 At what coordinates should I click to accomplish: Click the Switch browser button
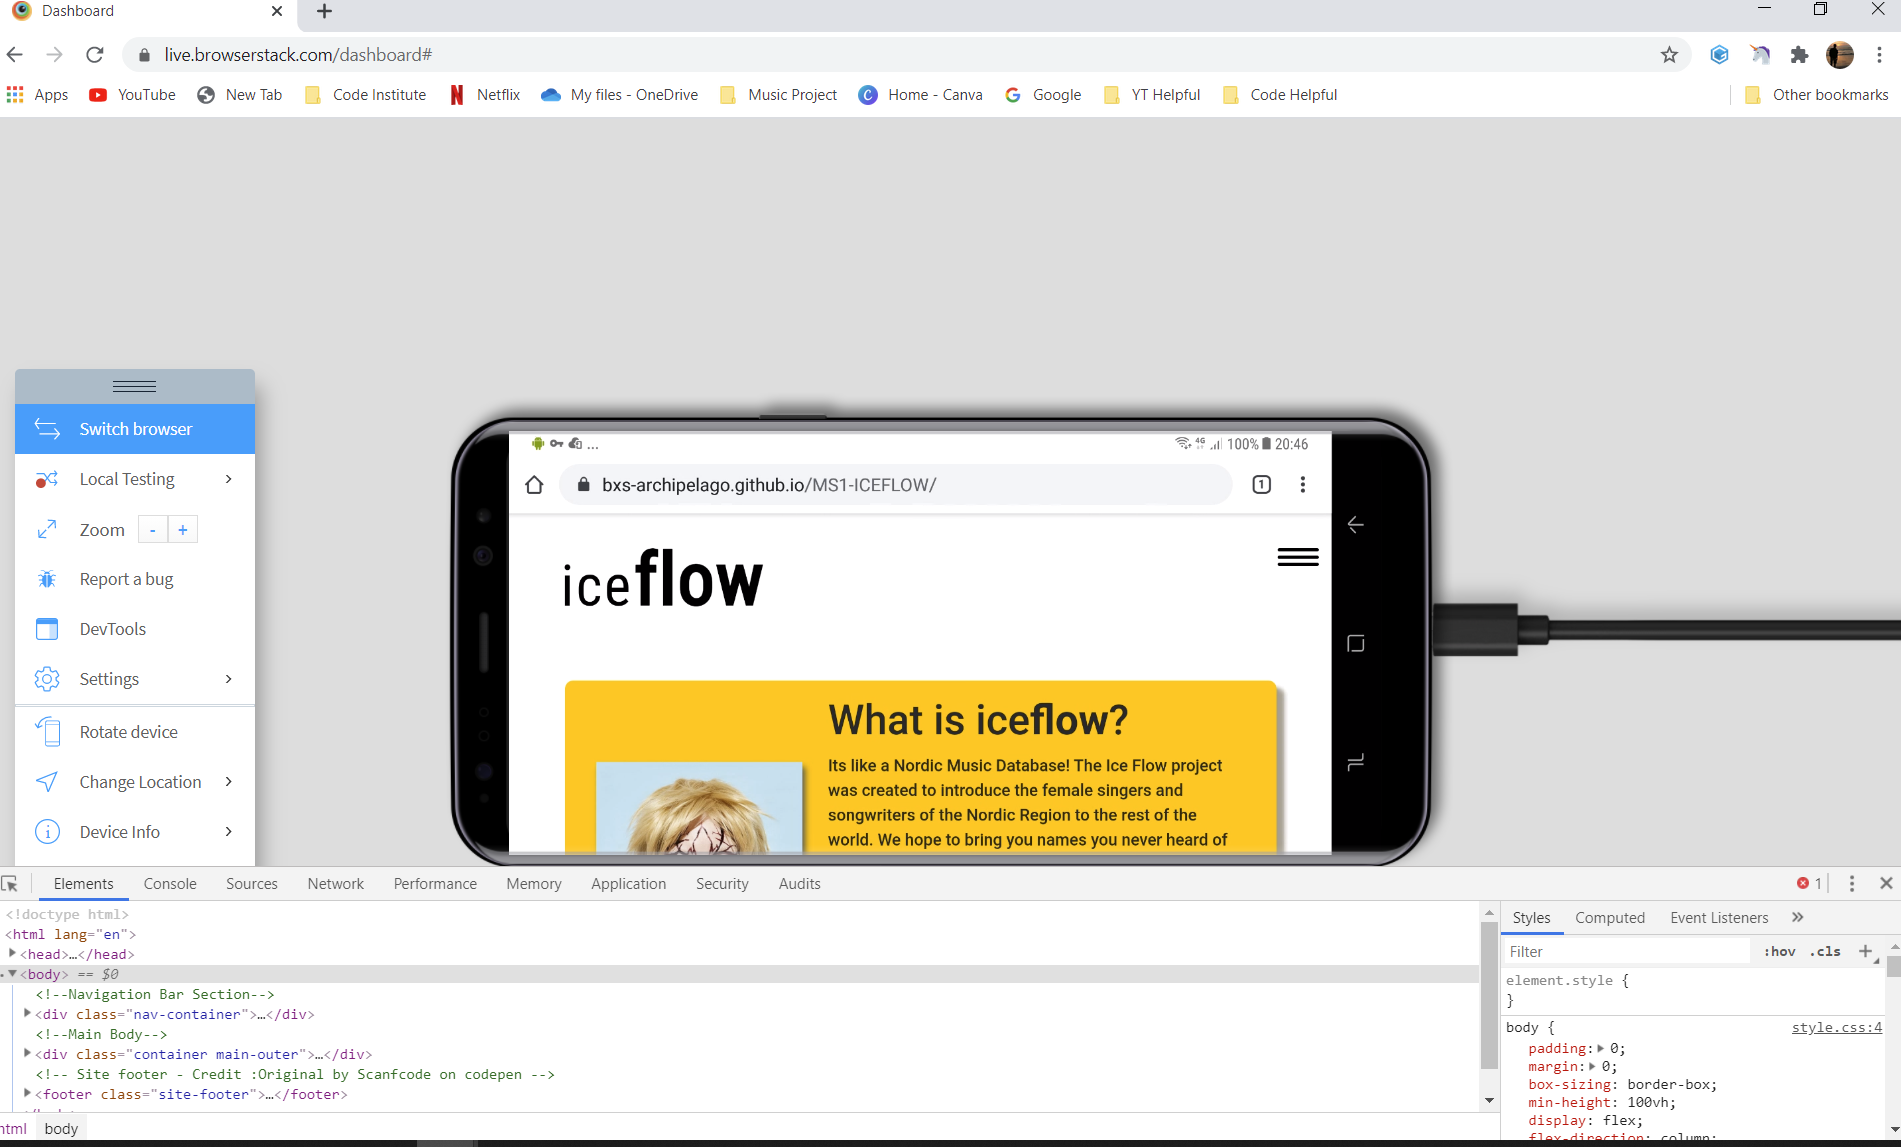[x=135, y=429]
